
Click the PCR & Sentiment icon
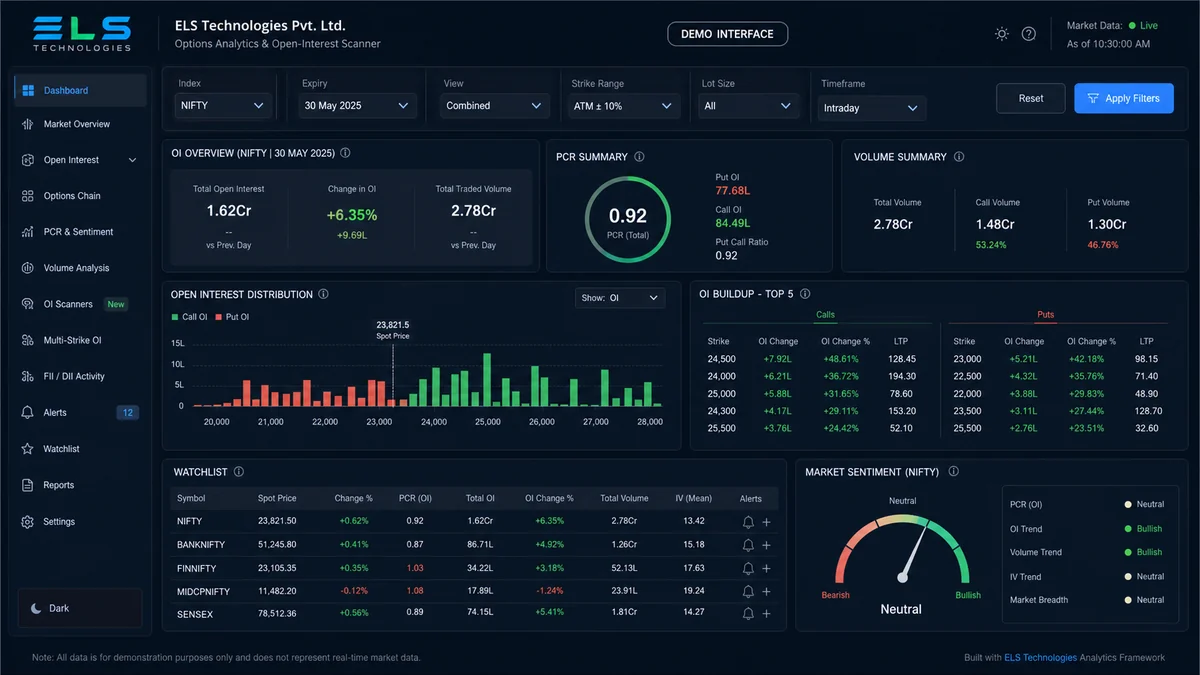pos(27,232)
